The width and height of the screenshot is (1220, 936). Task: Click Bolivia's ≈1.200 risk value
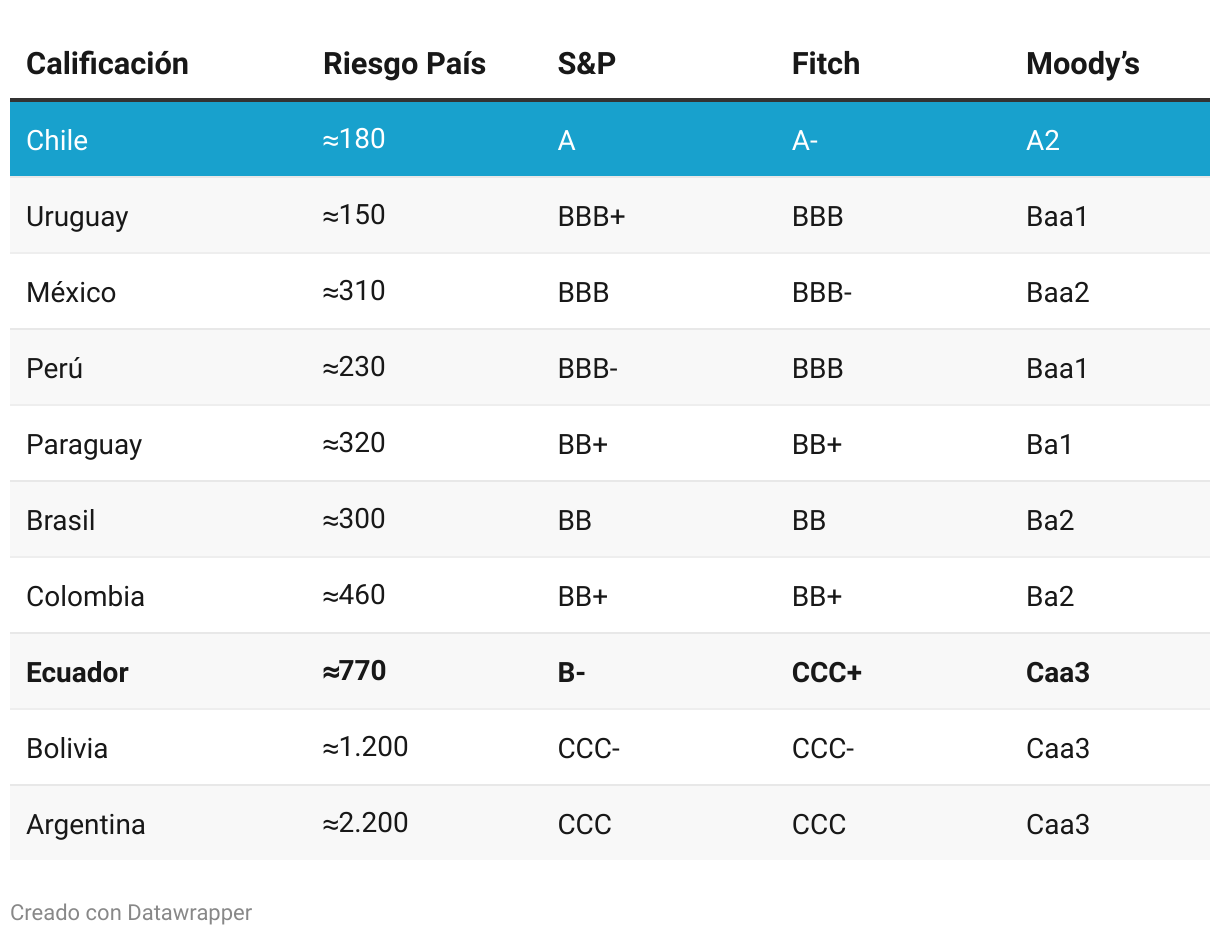[365, 747]
